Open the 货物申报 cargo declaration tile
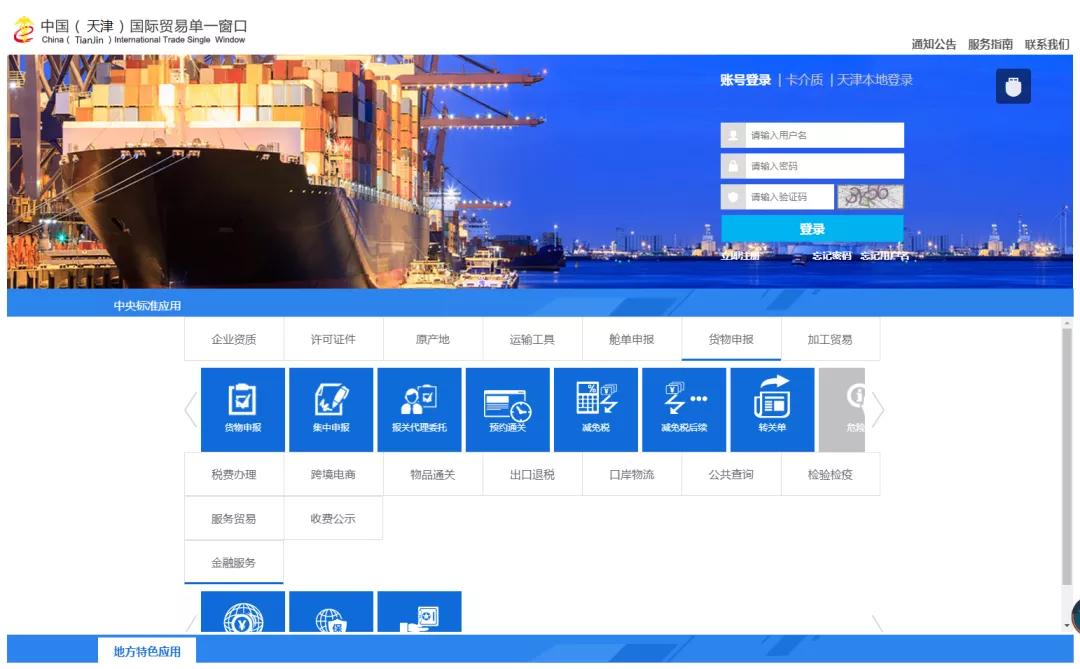 coord(242,409)
